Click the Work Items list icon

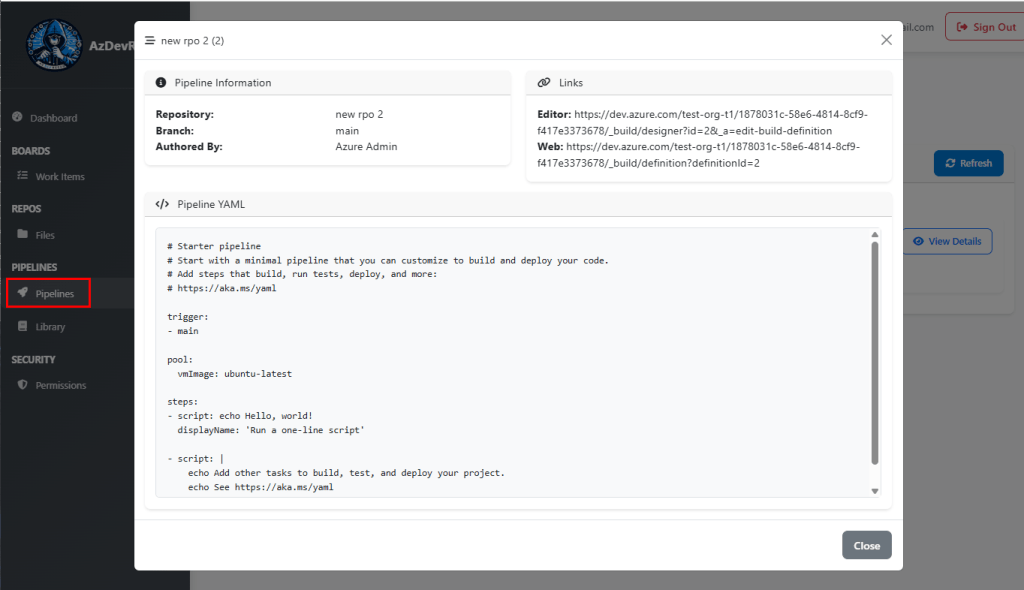coord(22,175)
